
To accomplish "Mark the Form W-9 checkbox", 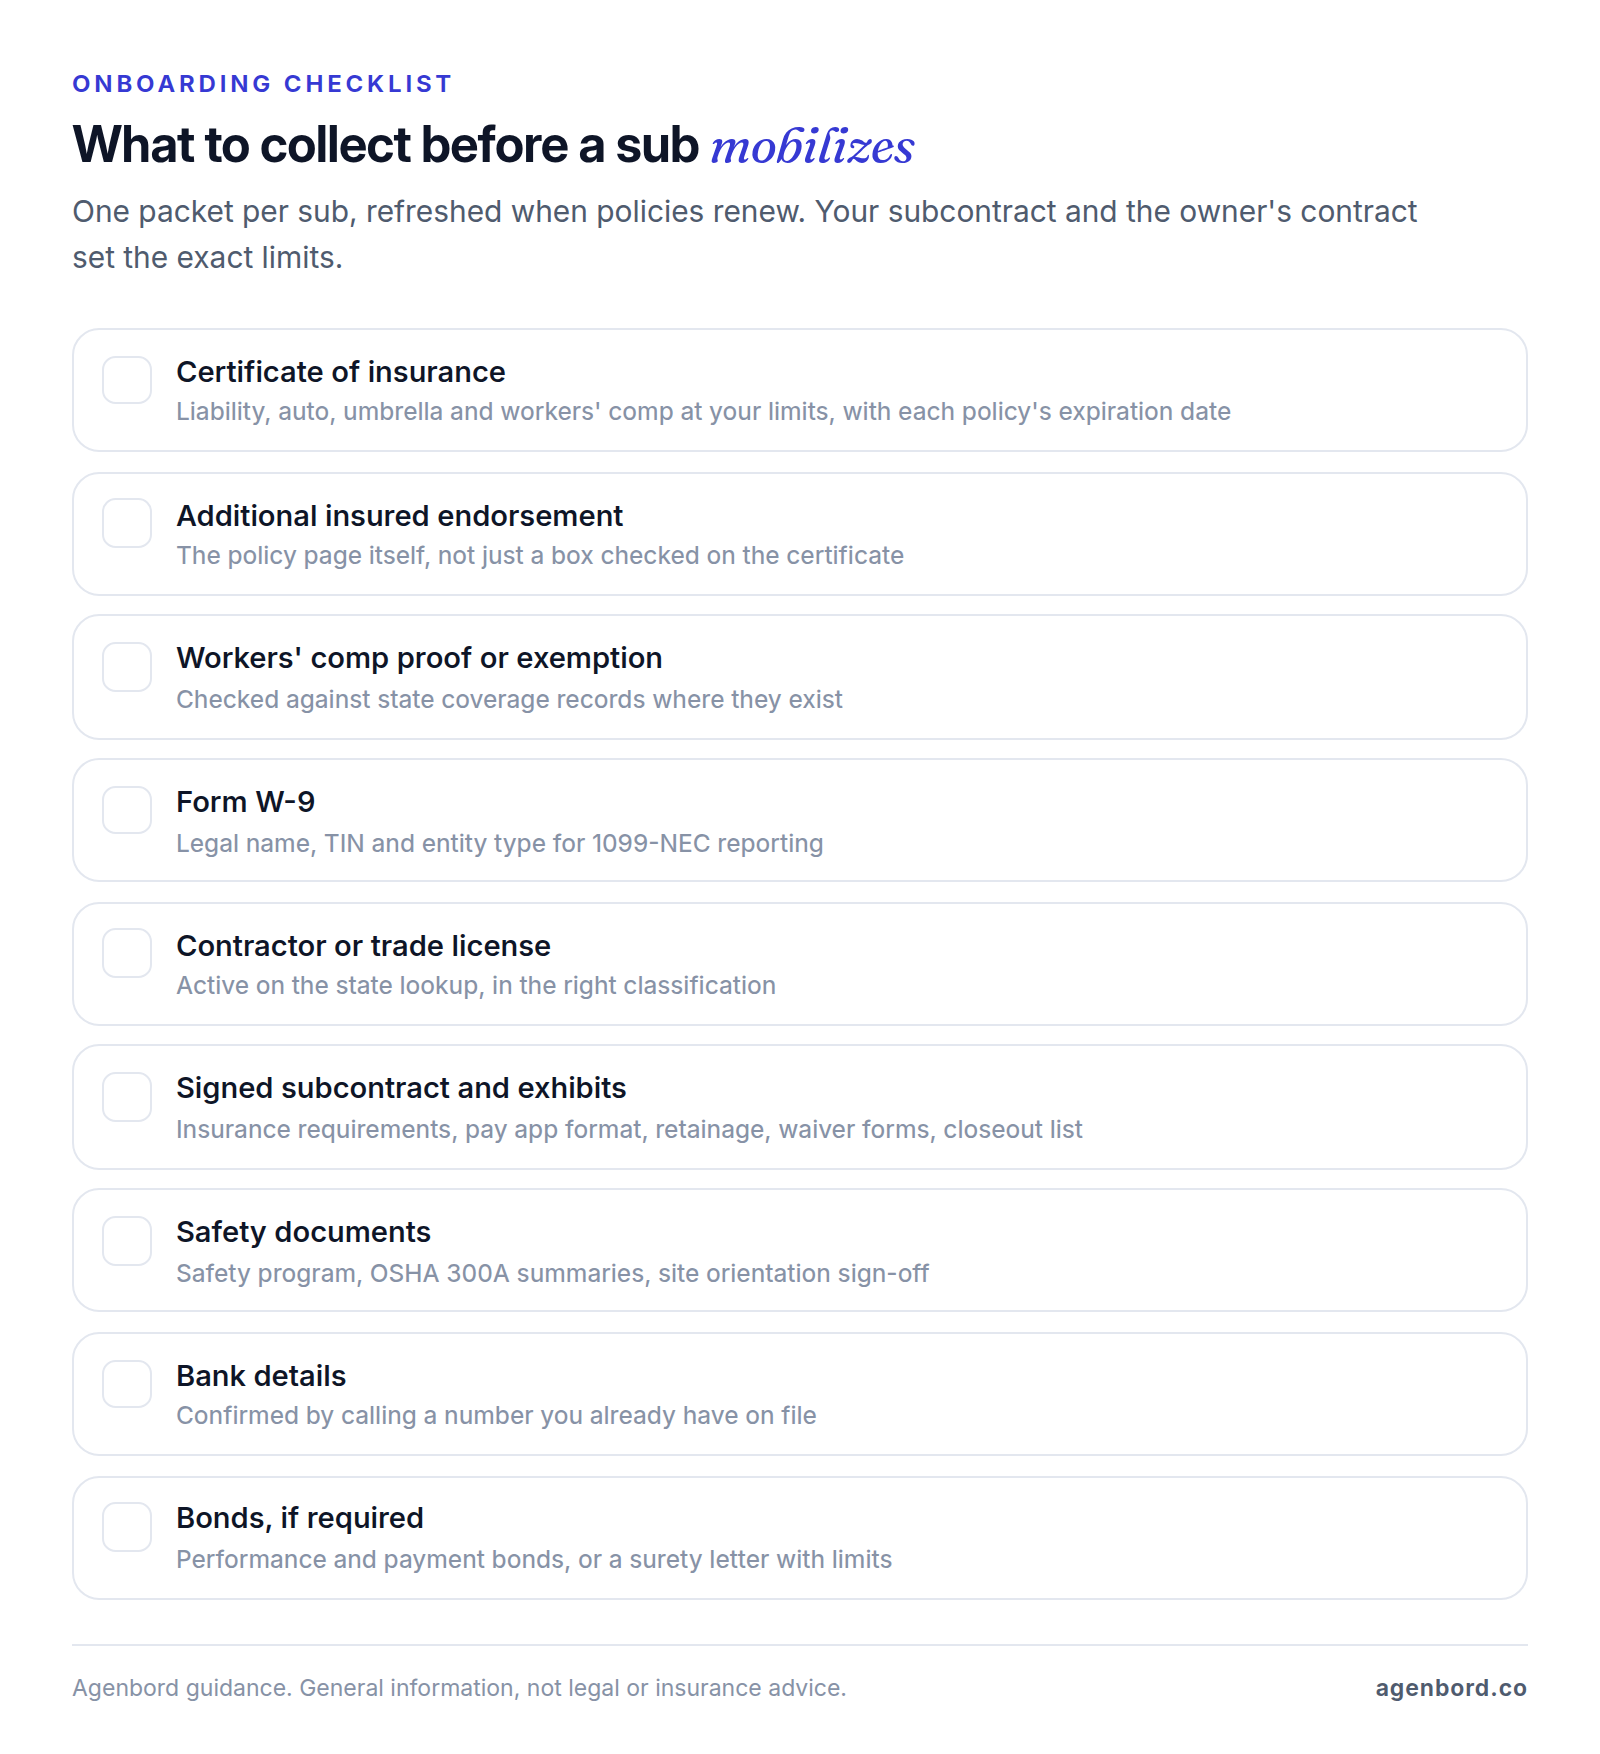I will point(127,810).
